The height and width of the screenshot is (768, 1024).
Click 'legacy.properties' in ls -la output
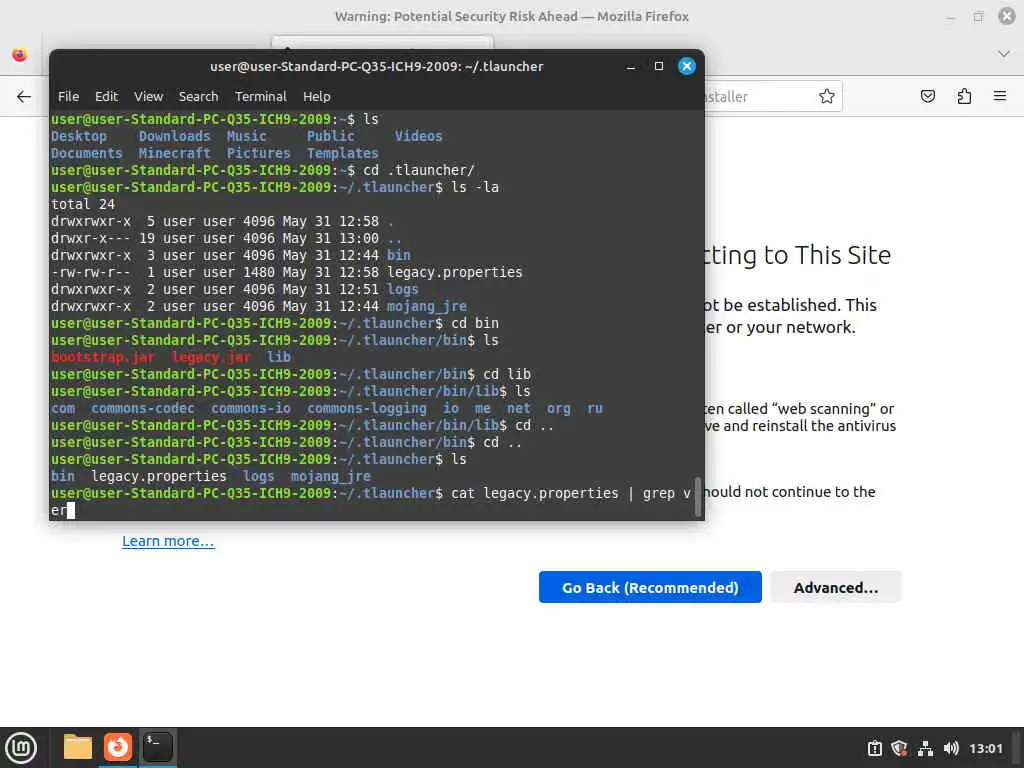pos(455,272)
